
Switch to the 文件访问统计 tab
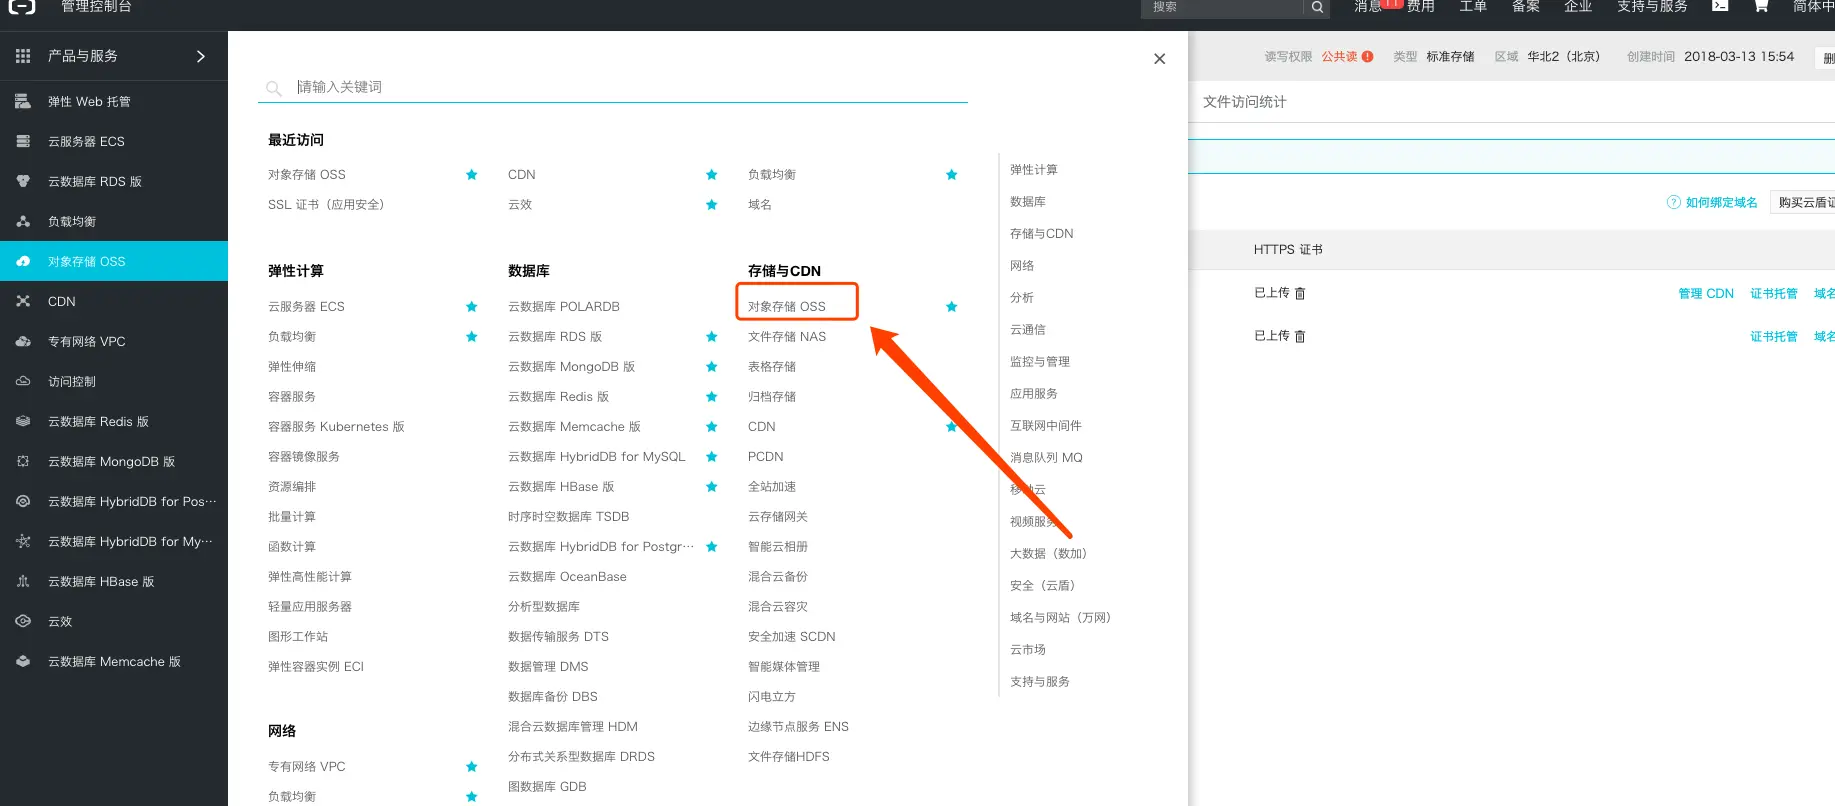click(1244, 102)
